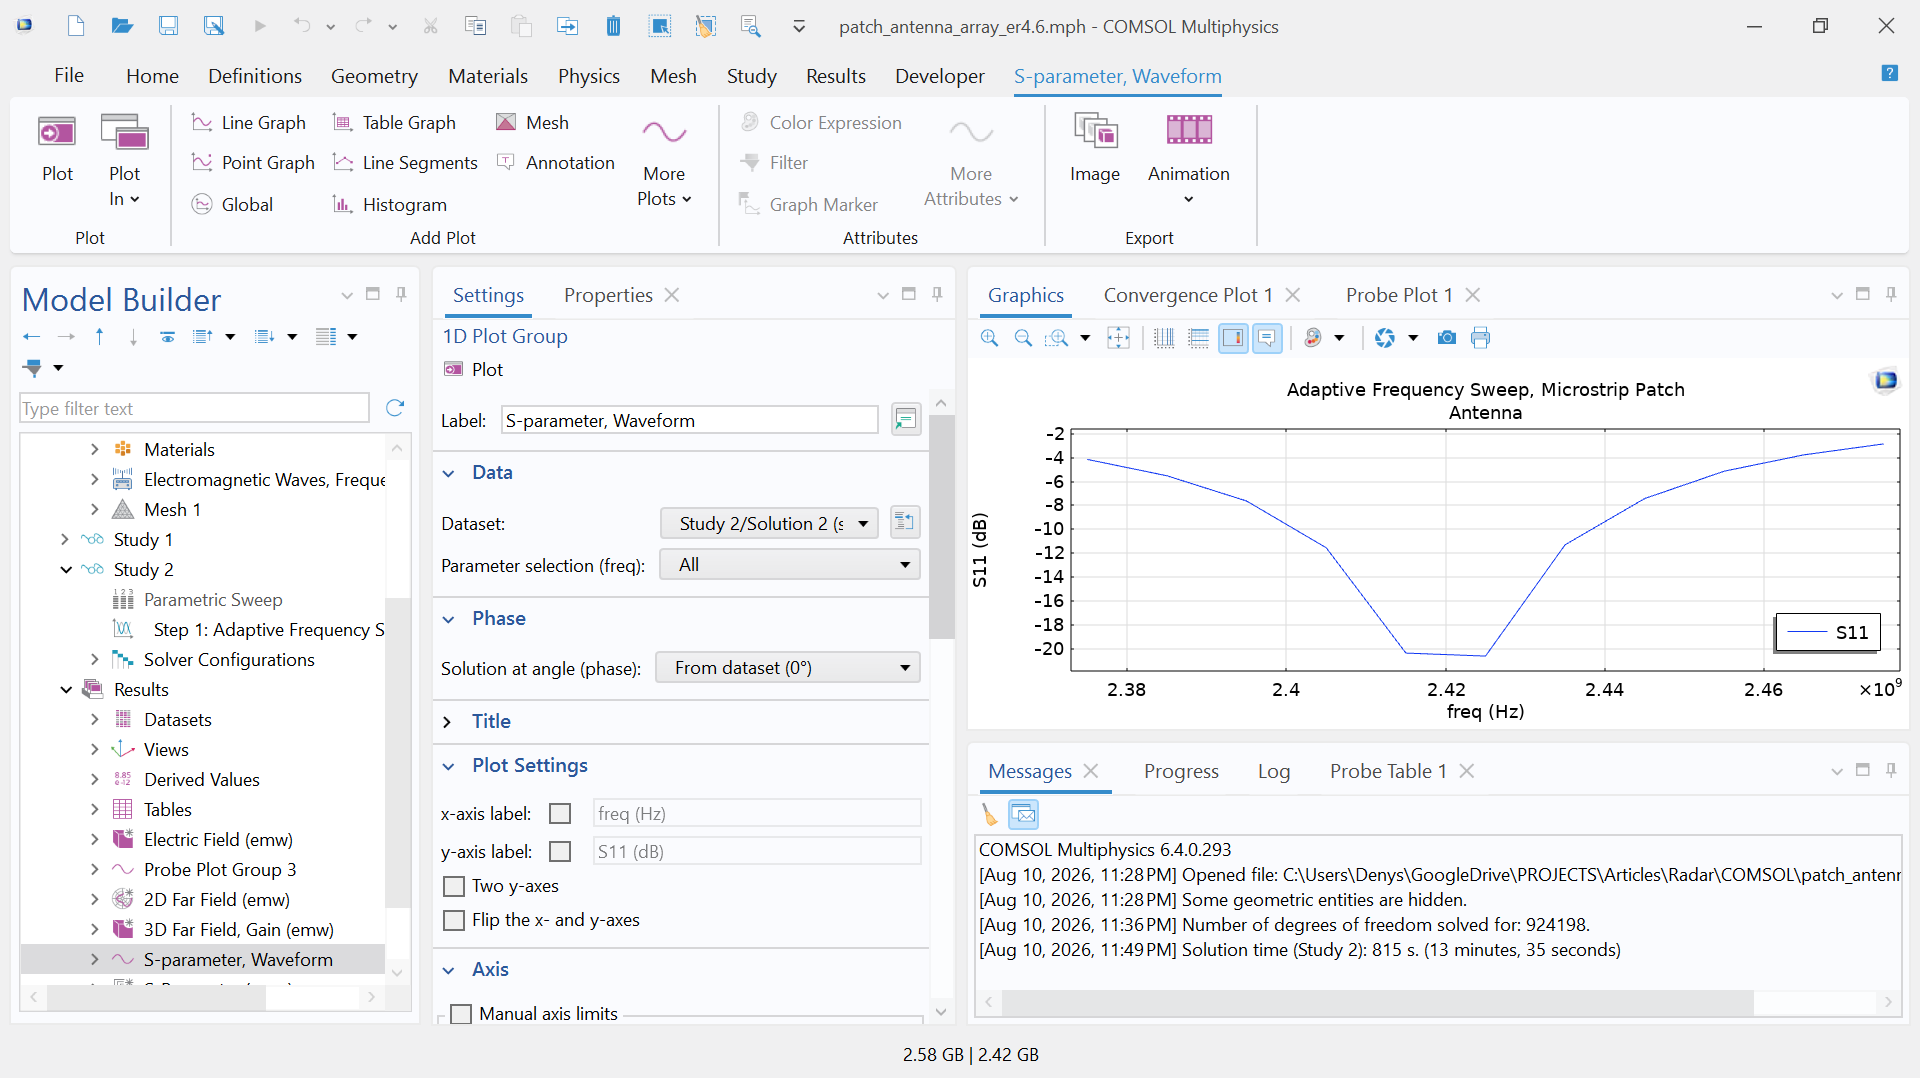Switch to the Properties tab
The width and height of the screenshot is (1920, 1078).
pos(608,295)
